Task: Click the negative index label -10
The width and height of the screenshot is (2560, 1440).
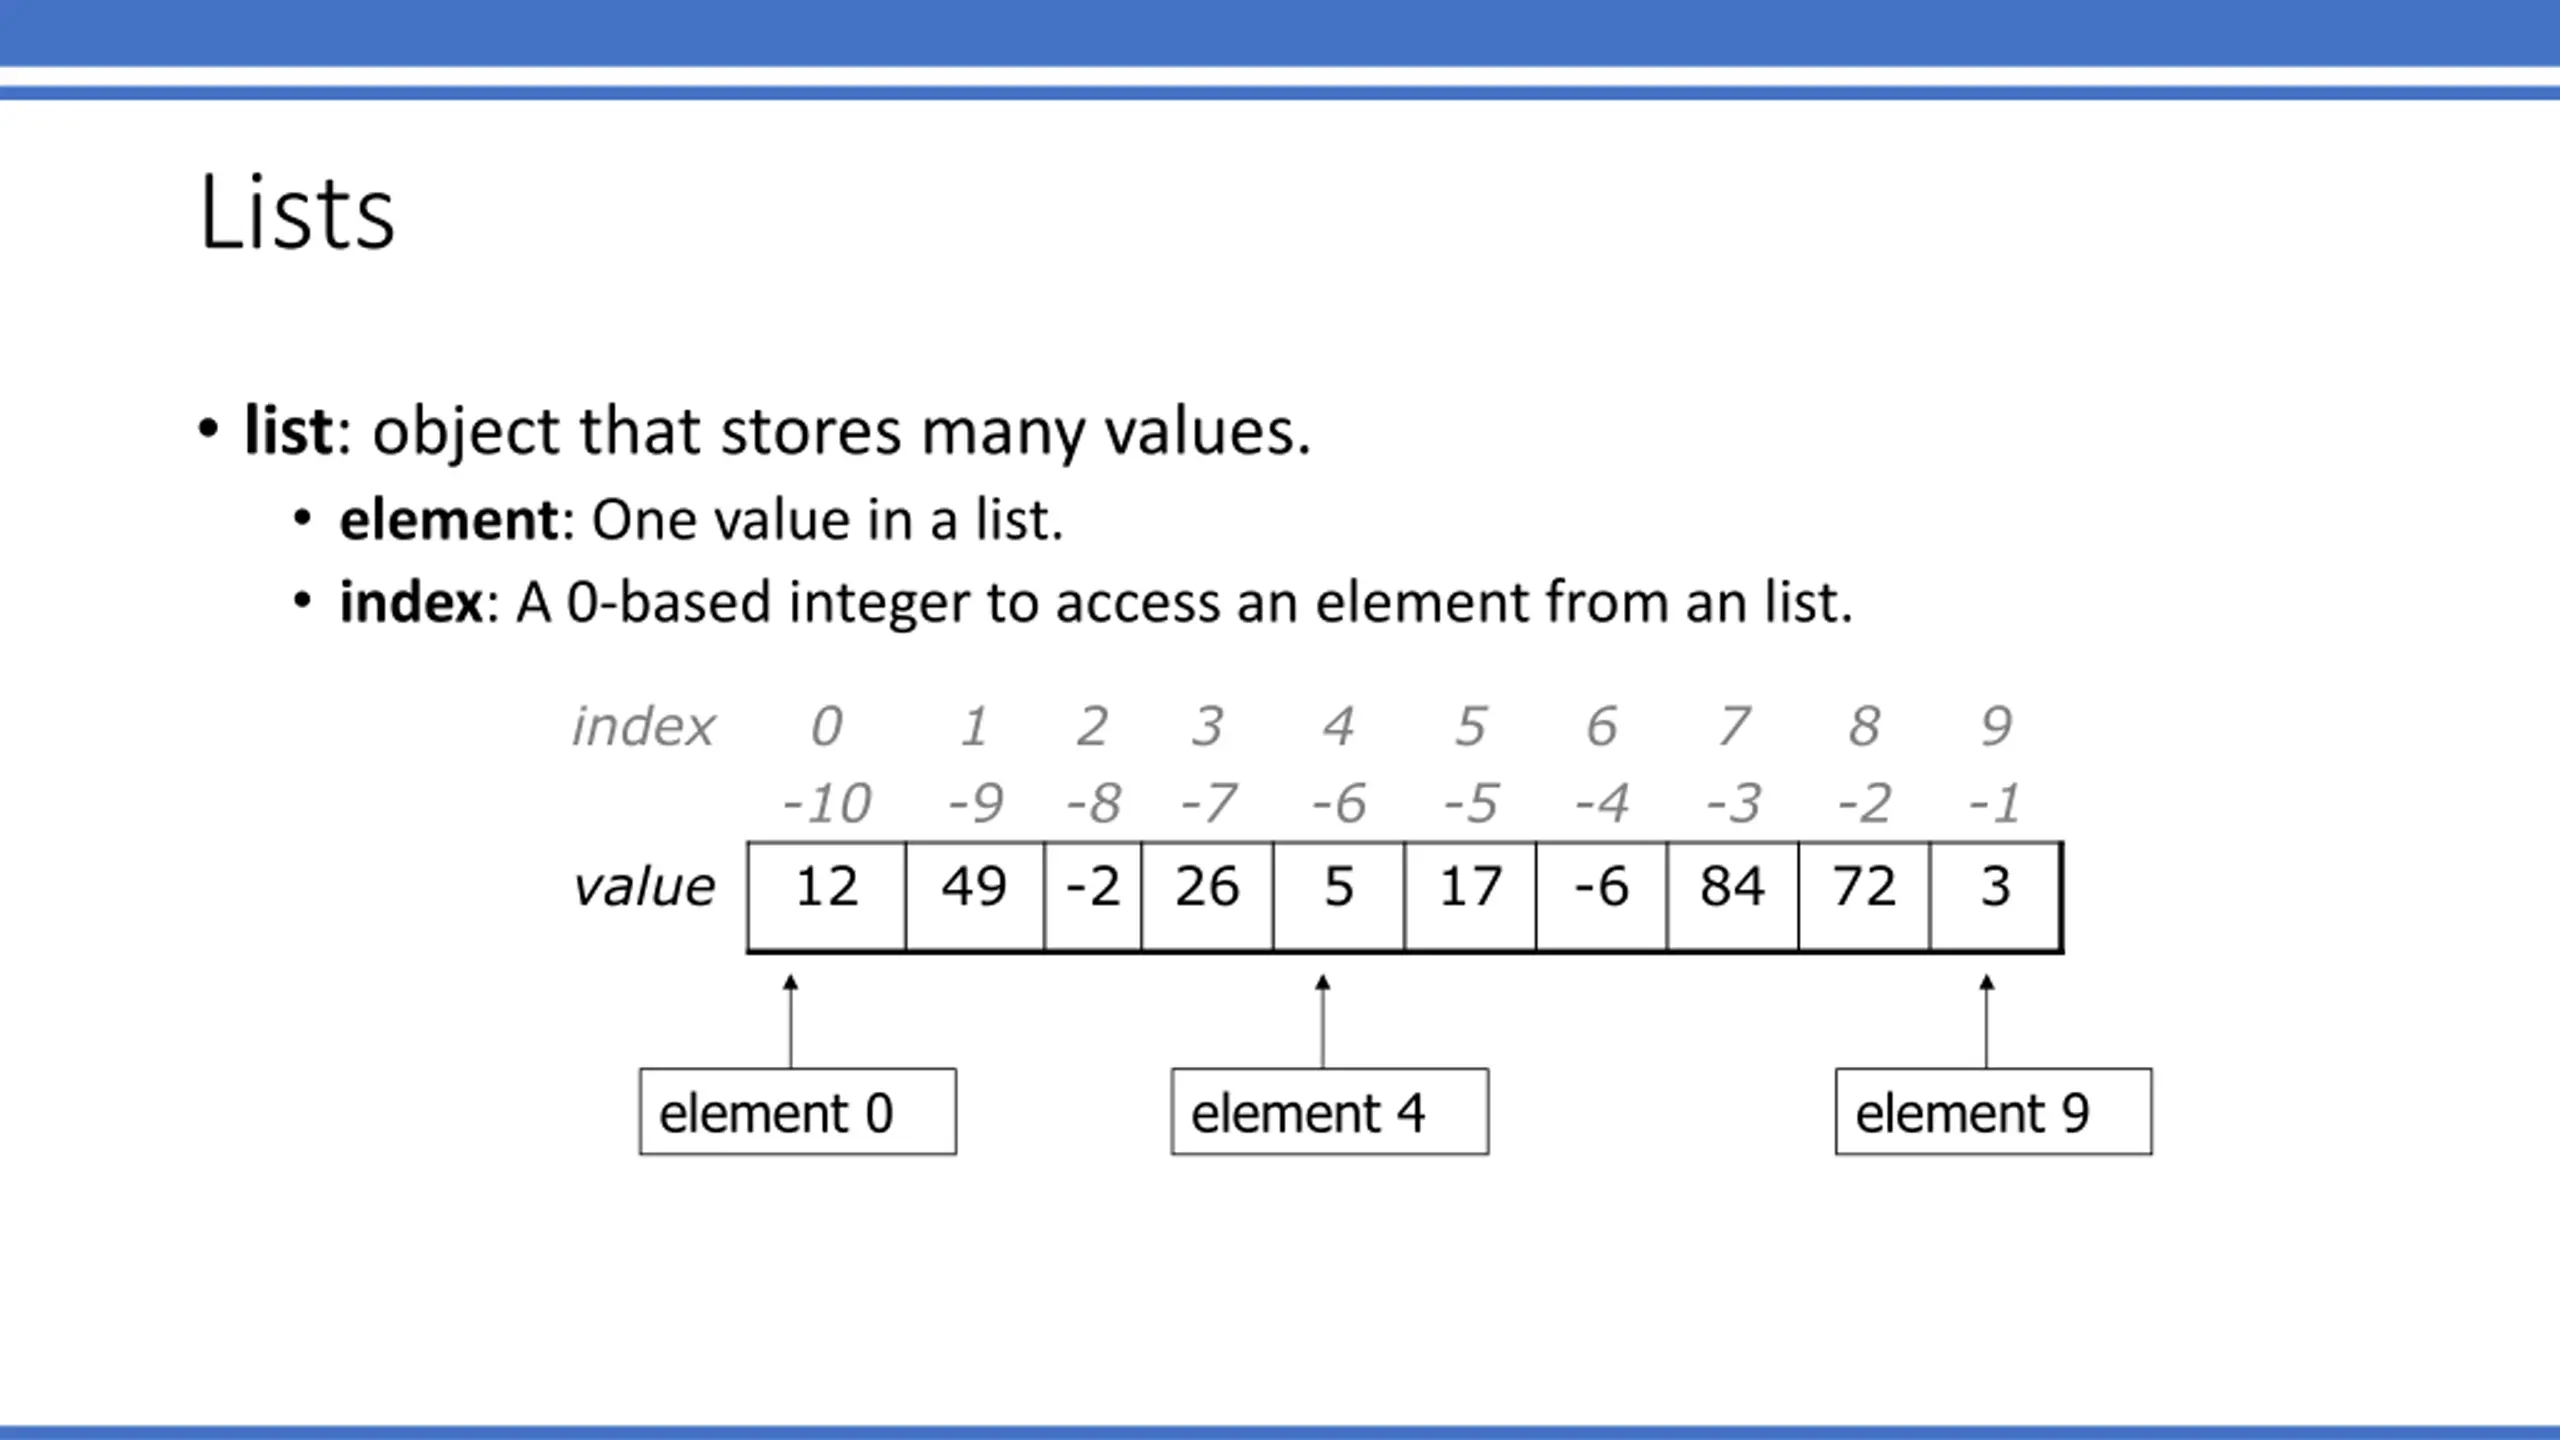Action: [x=826, y=804]
